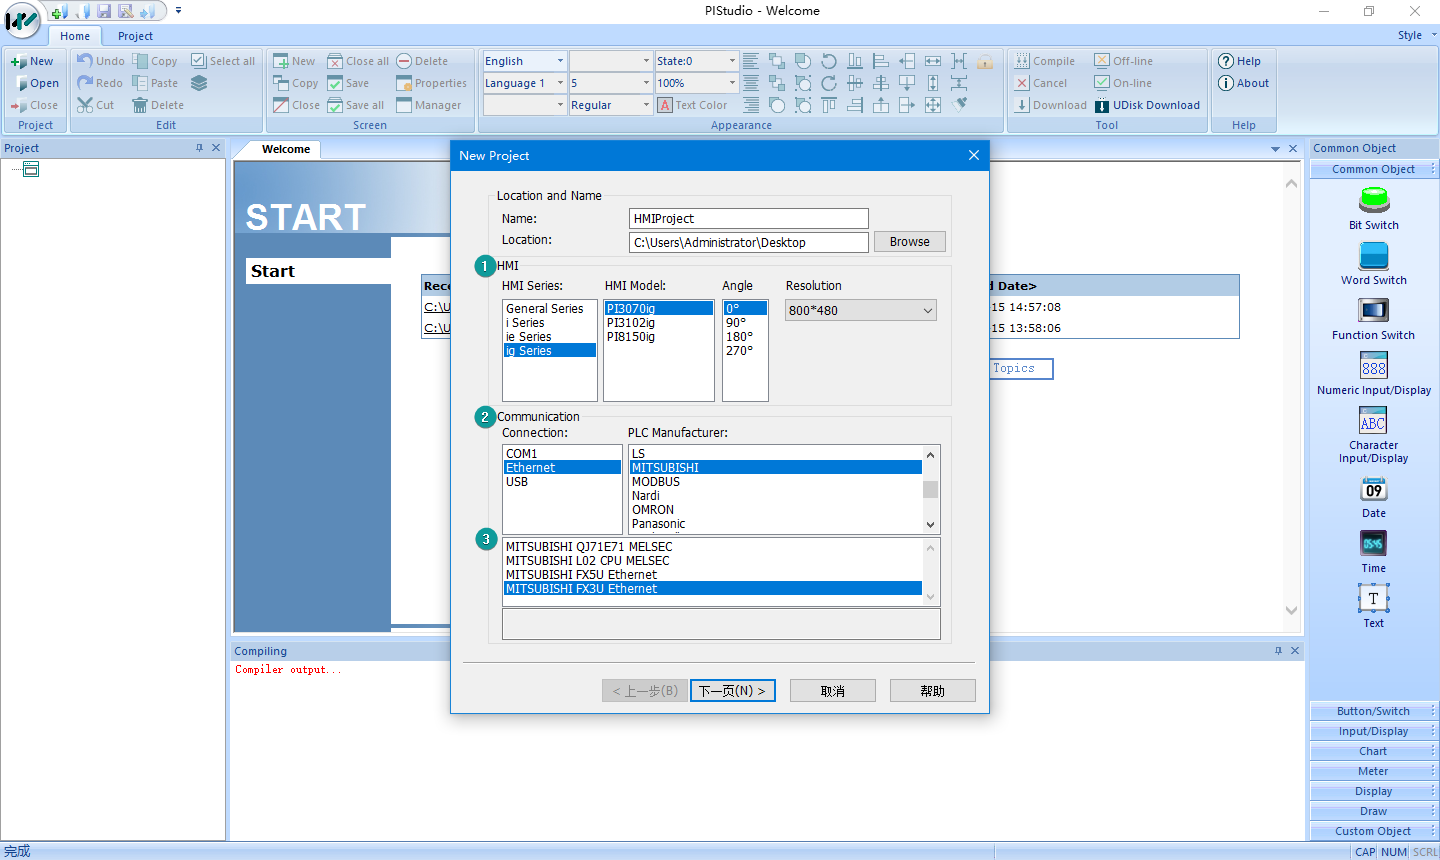Click the Bit Switch object icon
Screen dimensions: 1440x860
pyautogui.click(x=1373, y=201)
